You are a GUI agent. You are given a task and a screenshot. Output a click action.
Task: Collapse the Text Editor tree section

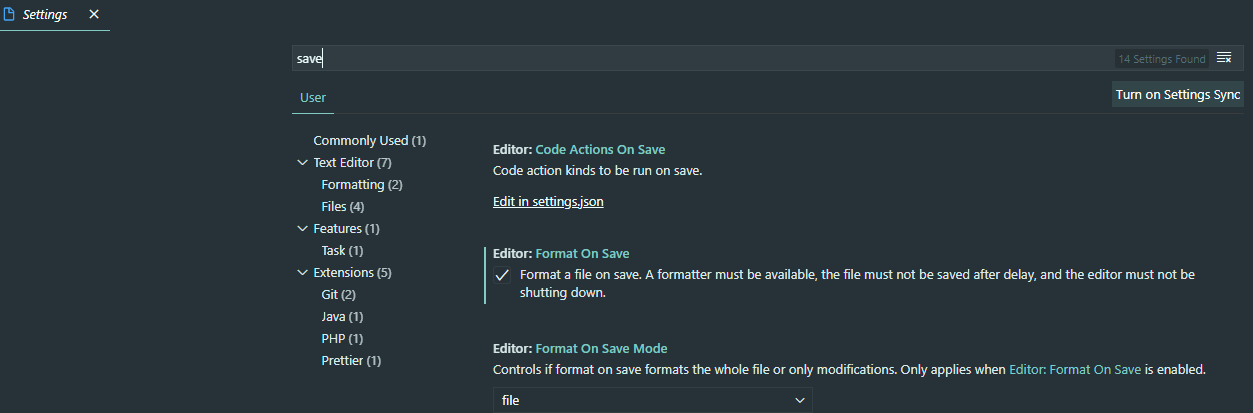coord(303,162)
